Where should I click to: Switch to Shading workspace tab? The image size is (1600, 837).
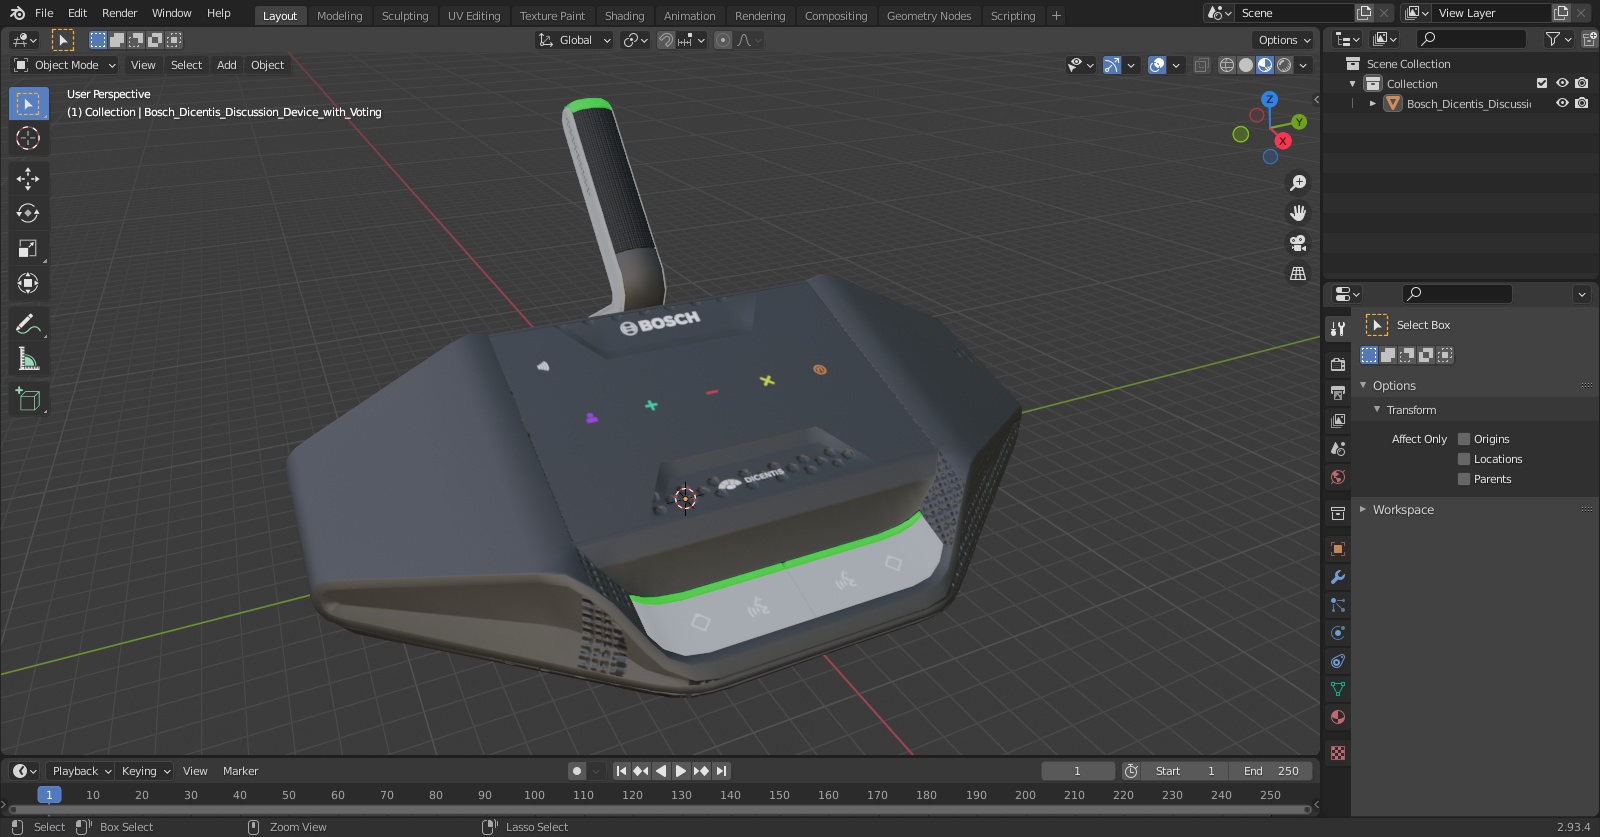point(624,16)
